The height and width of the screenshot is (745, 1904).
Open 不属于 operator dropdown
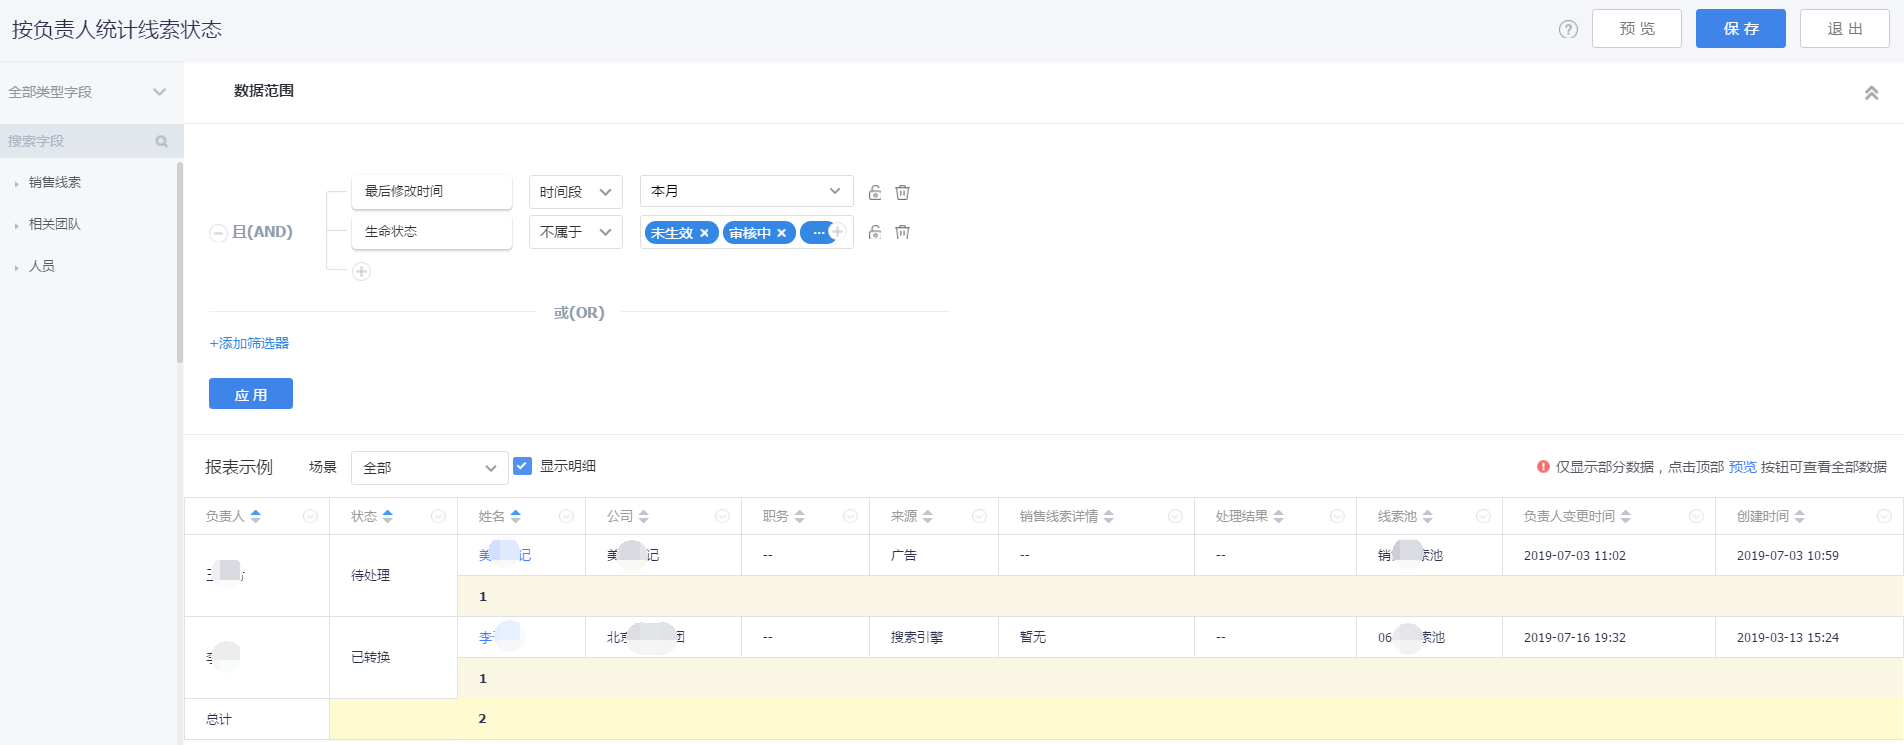tap(576, 232)
